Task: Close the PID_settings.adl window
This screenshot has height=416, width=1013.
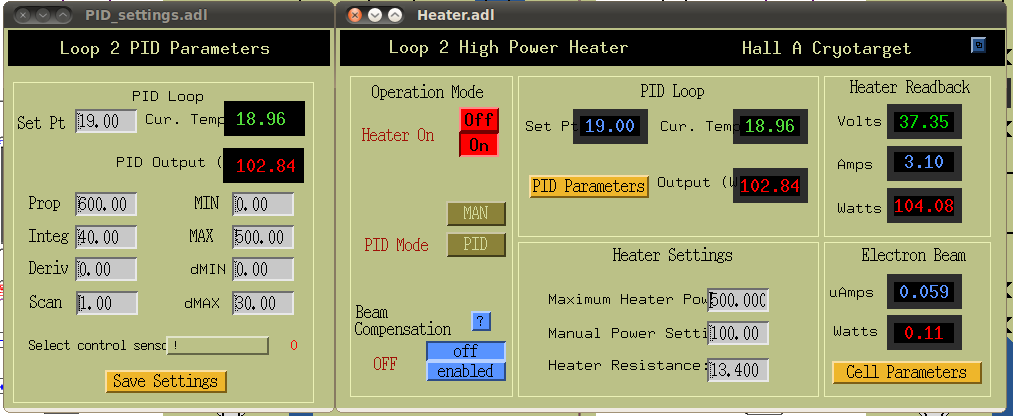Action: pos(22,15)
